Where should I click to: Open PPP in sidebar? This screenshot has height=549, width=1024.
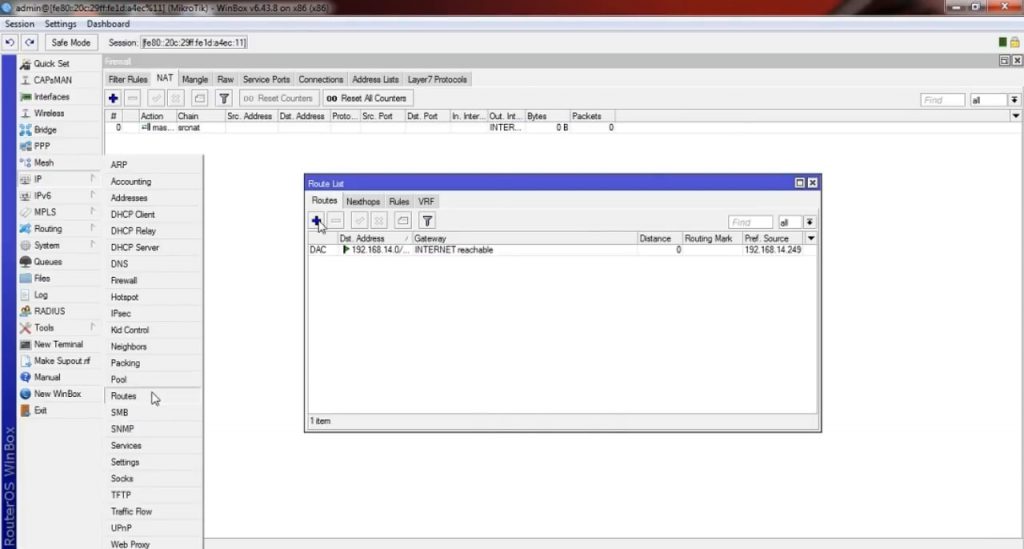coord(41,146)
